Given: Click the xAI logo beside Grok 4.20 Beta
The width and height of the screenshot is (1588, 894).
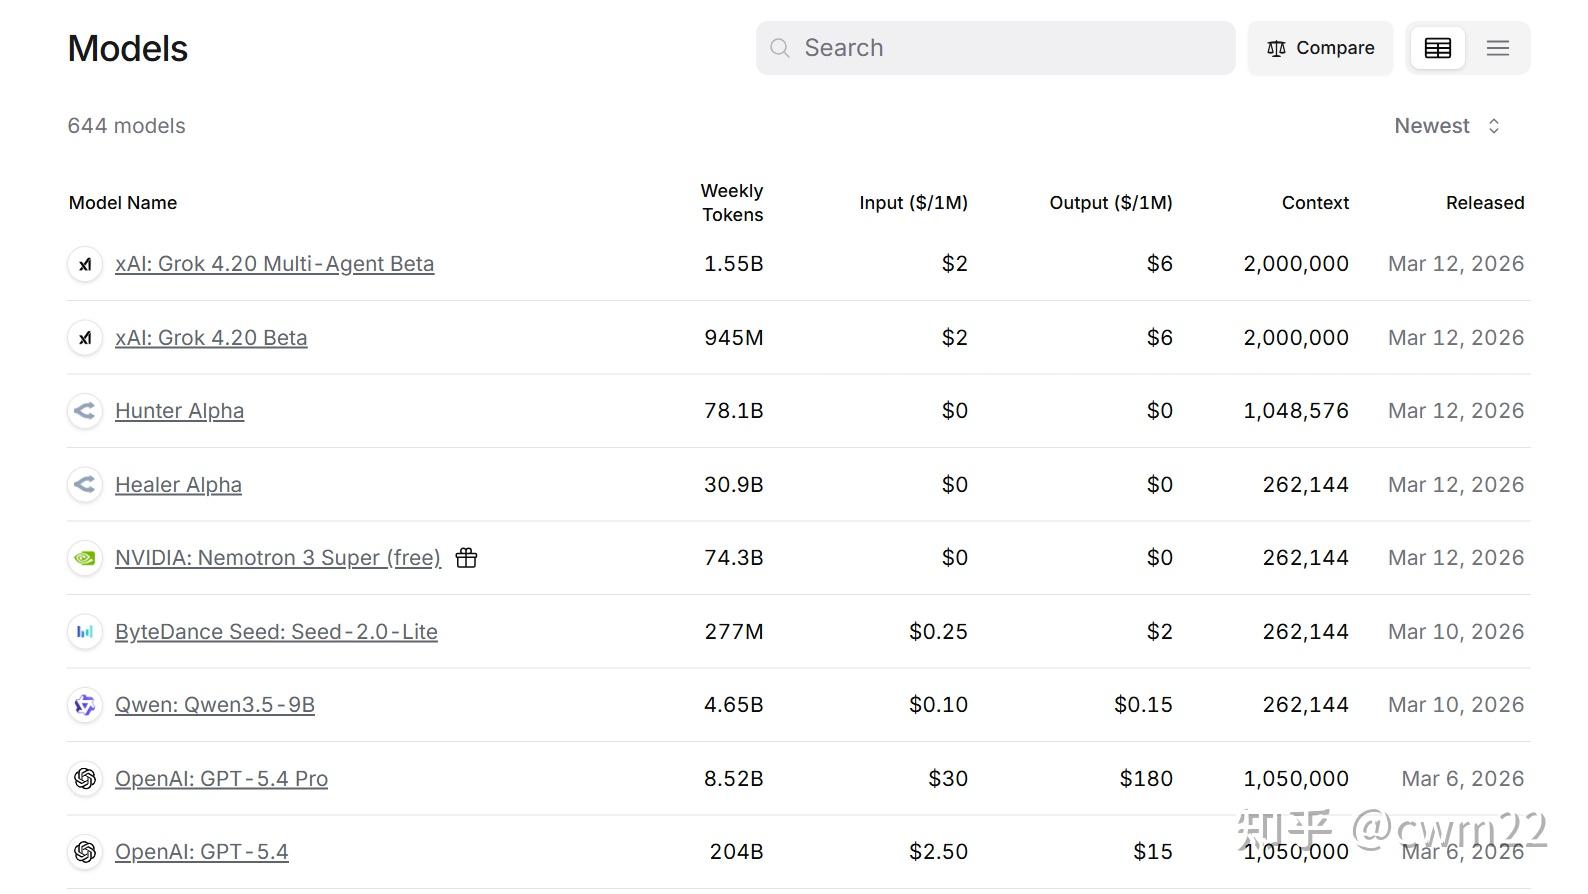Looking at the screenshot, I should pos(85,338).
